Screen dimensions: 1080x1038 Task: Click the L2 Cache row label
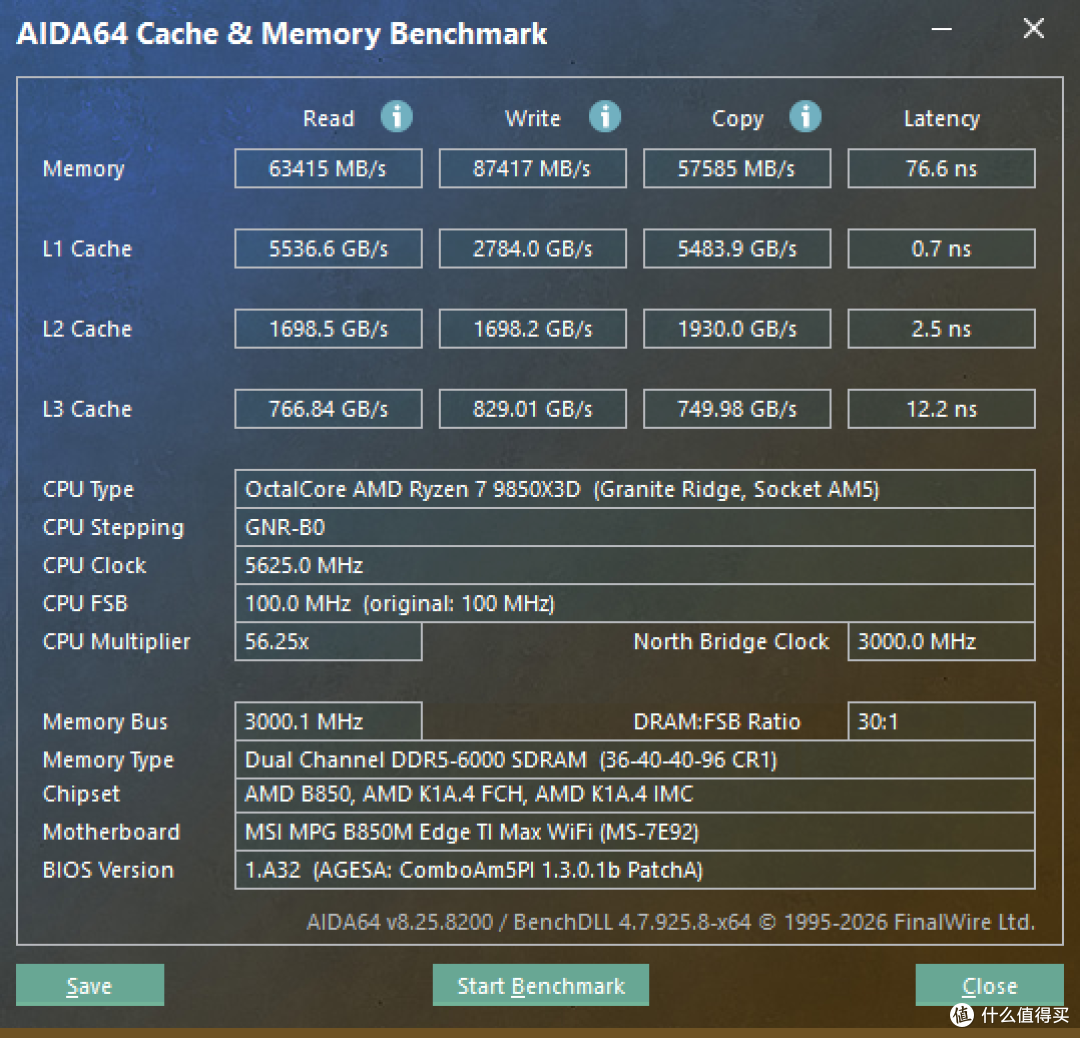[87, 329]
